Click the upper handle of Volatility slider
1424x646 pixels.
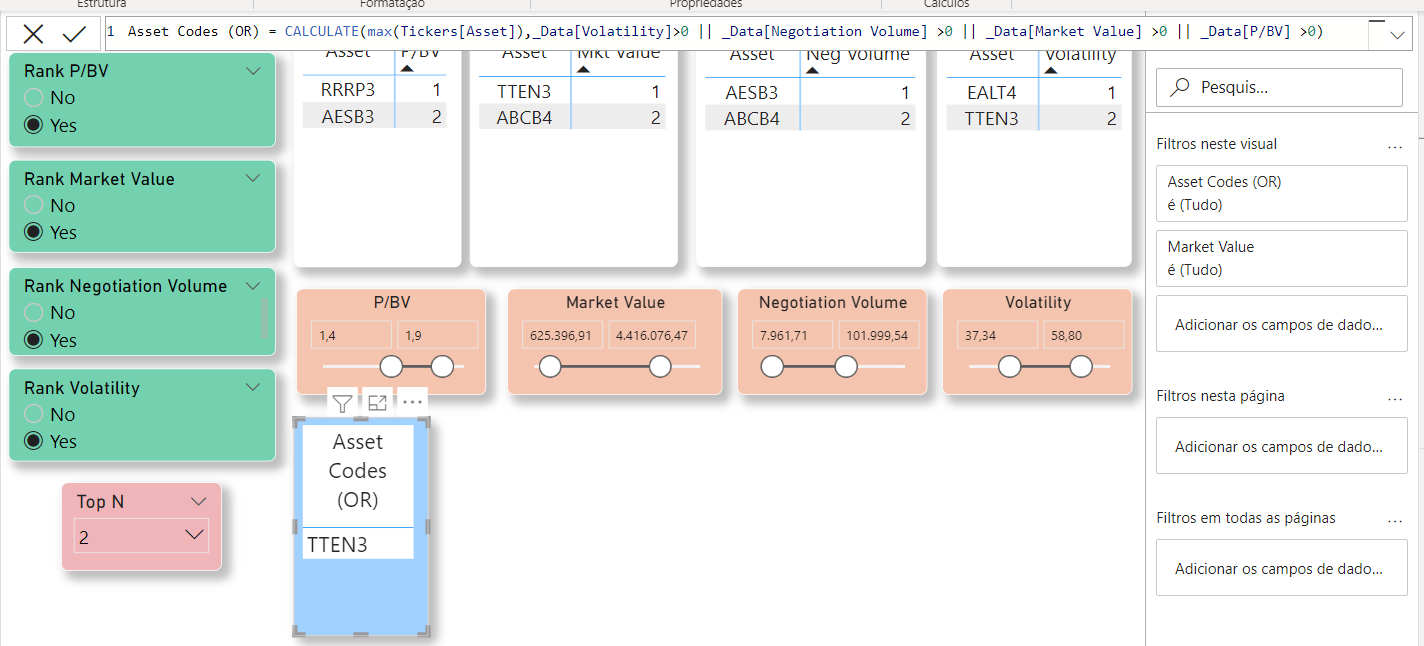1080,367
